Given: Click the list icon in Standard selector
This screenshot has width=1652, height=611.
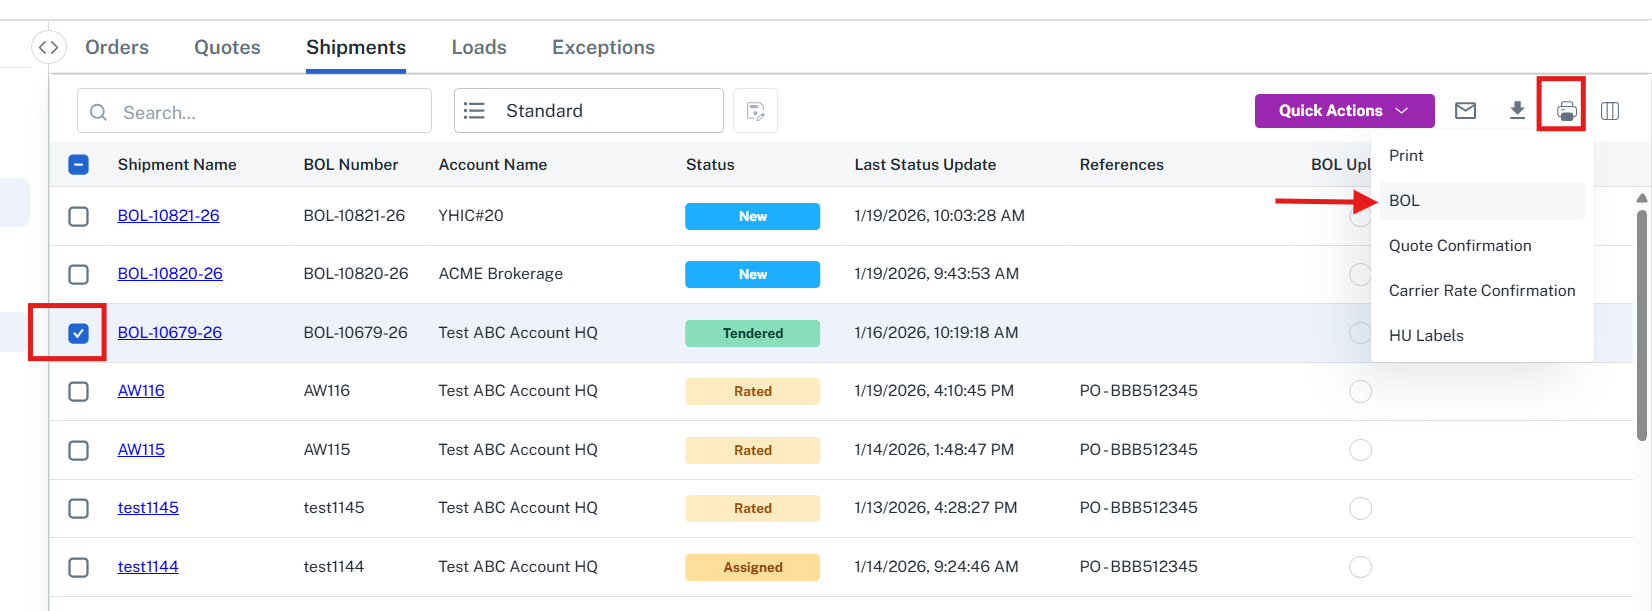Looking at the screenshot, I should point(475,111).
